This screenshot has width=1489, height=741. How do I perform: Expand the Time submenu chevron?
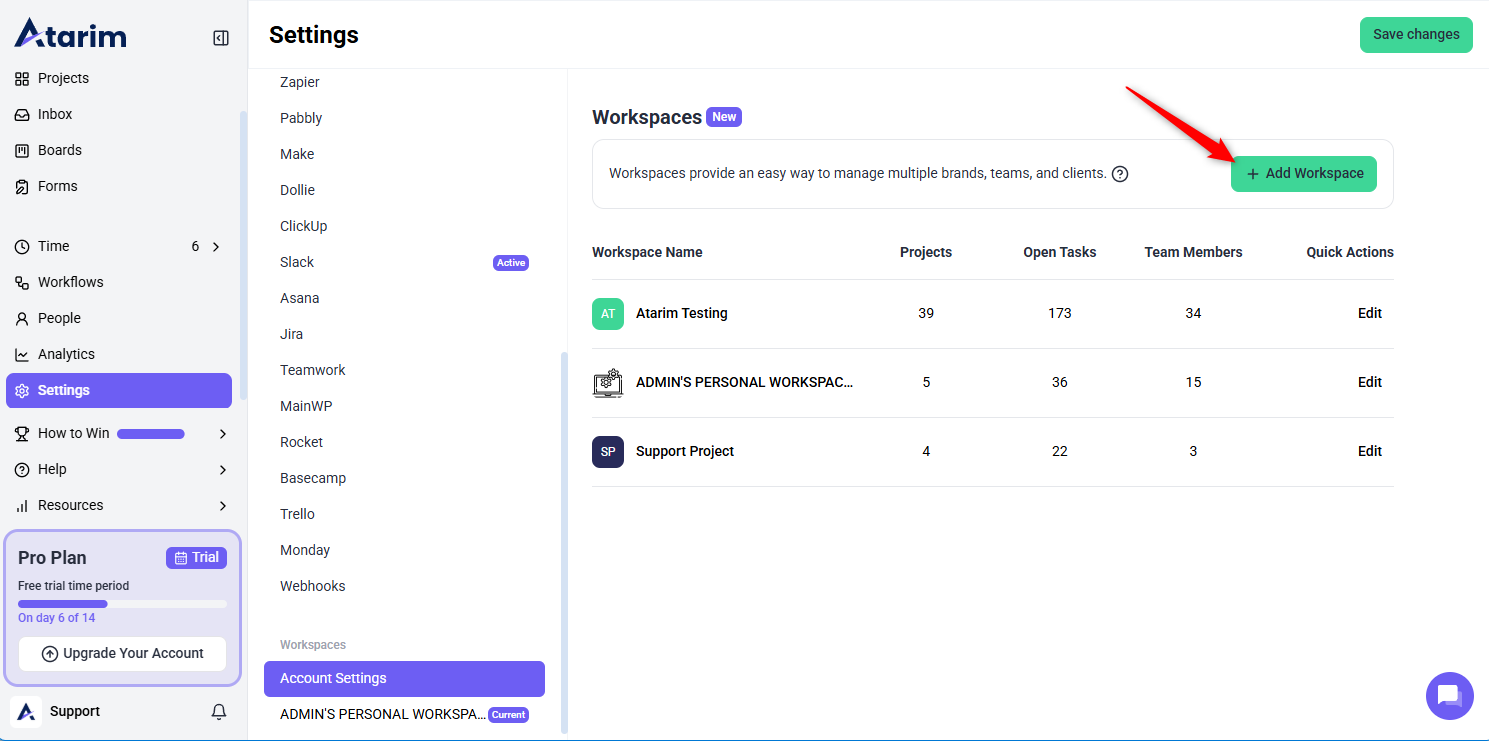coord(216,247)
